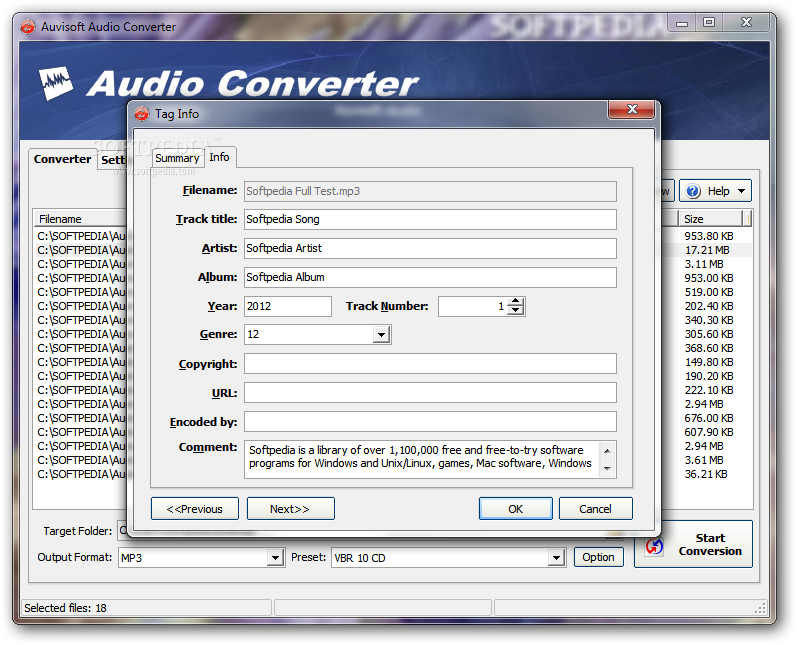Click the Option button
This screenshot has height=645, width=797.
(598, 557)
